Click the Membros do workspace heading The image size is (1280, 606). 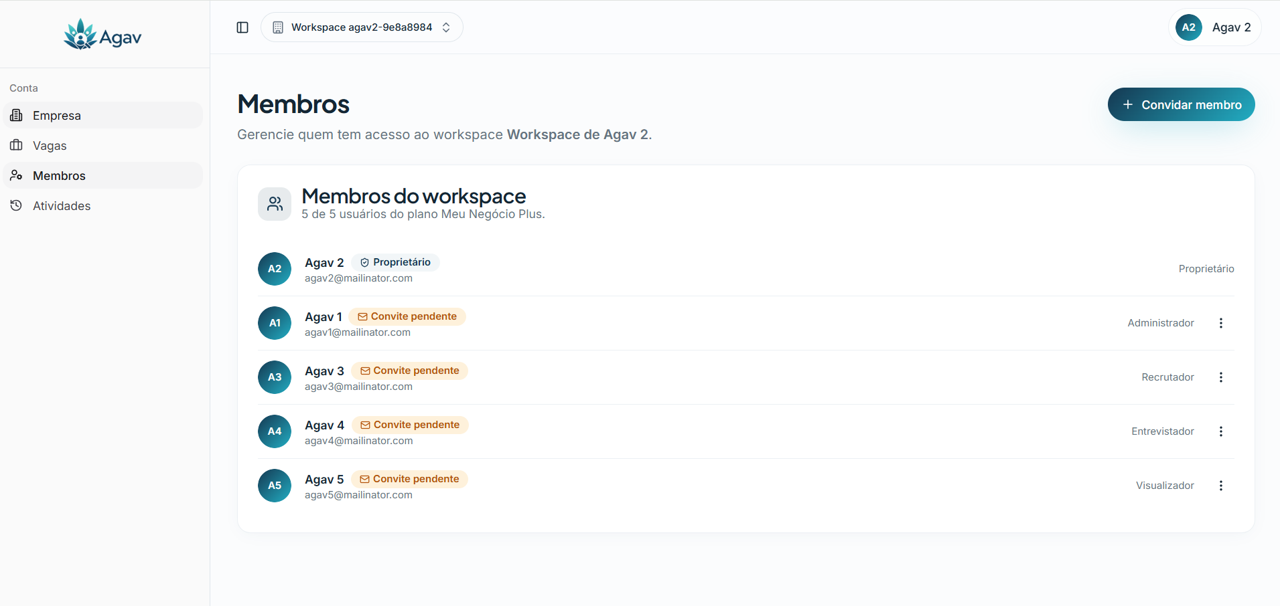pyautogui.click(x=413, y=196)
